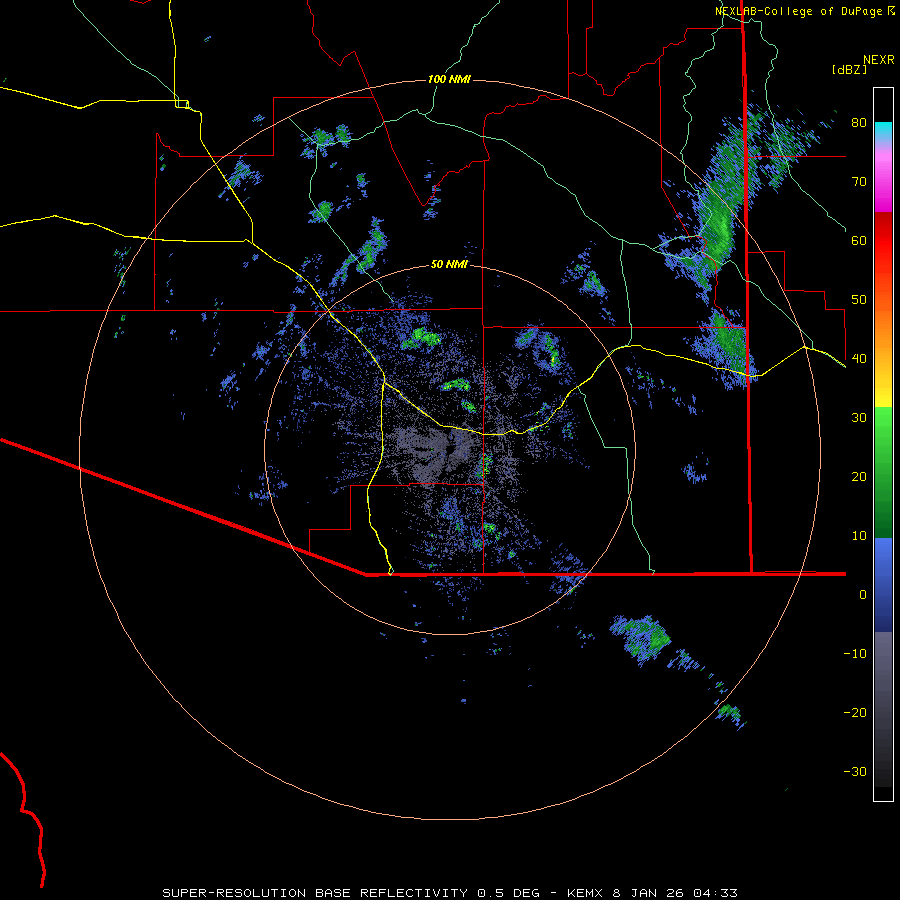
Task: Click the 50 NMI range ring label
Action: click(x=449, y=264)
